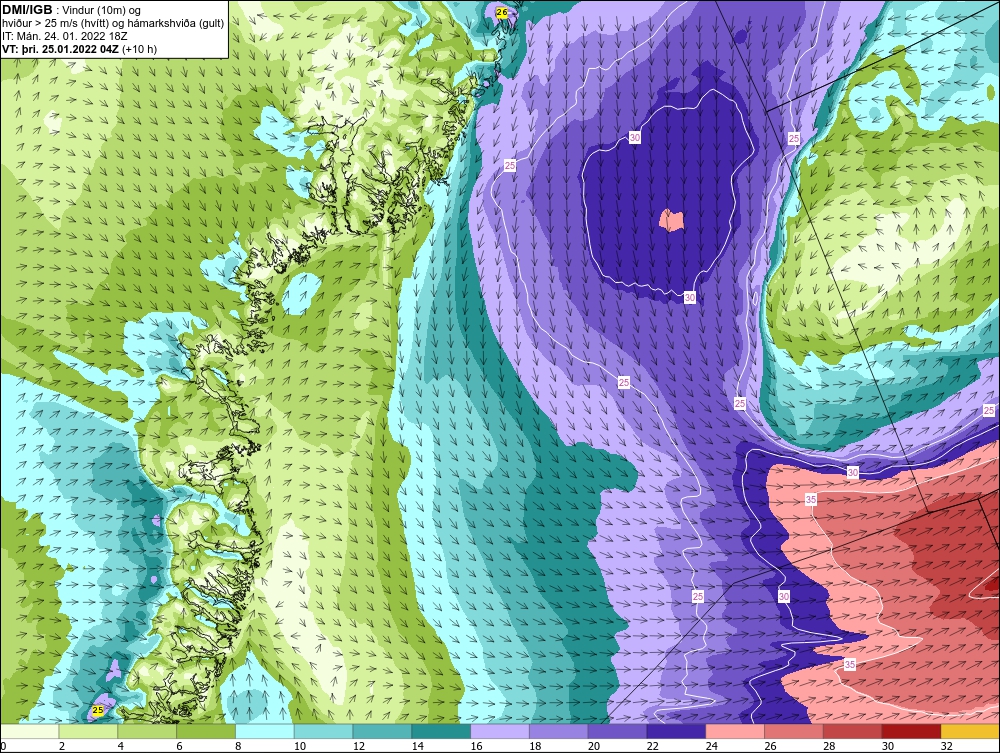This screenshot has width=1000, height=753.
Task: Click the legend scale label "18"
Action: tap(535, 746)
